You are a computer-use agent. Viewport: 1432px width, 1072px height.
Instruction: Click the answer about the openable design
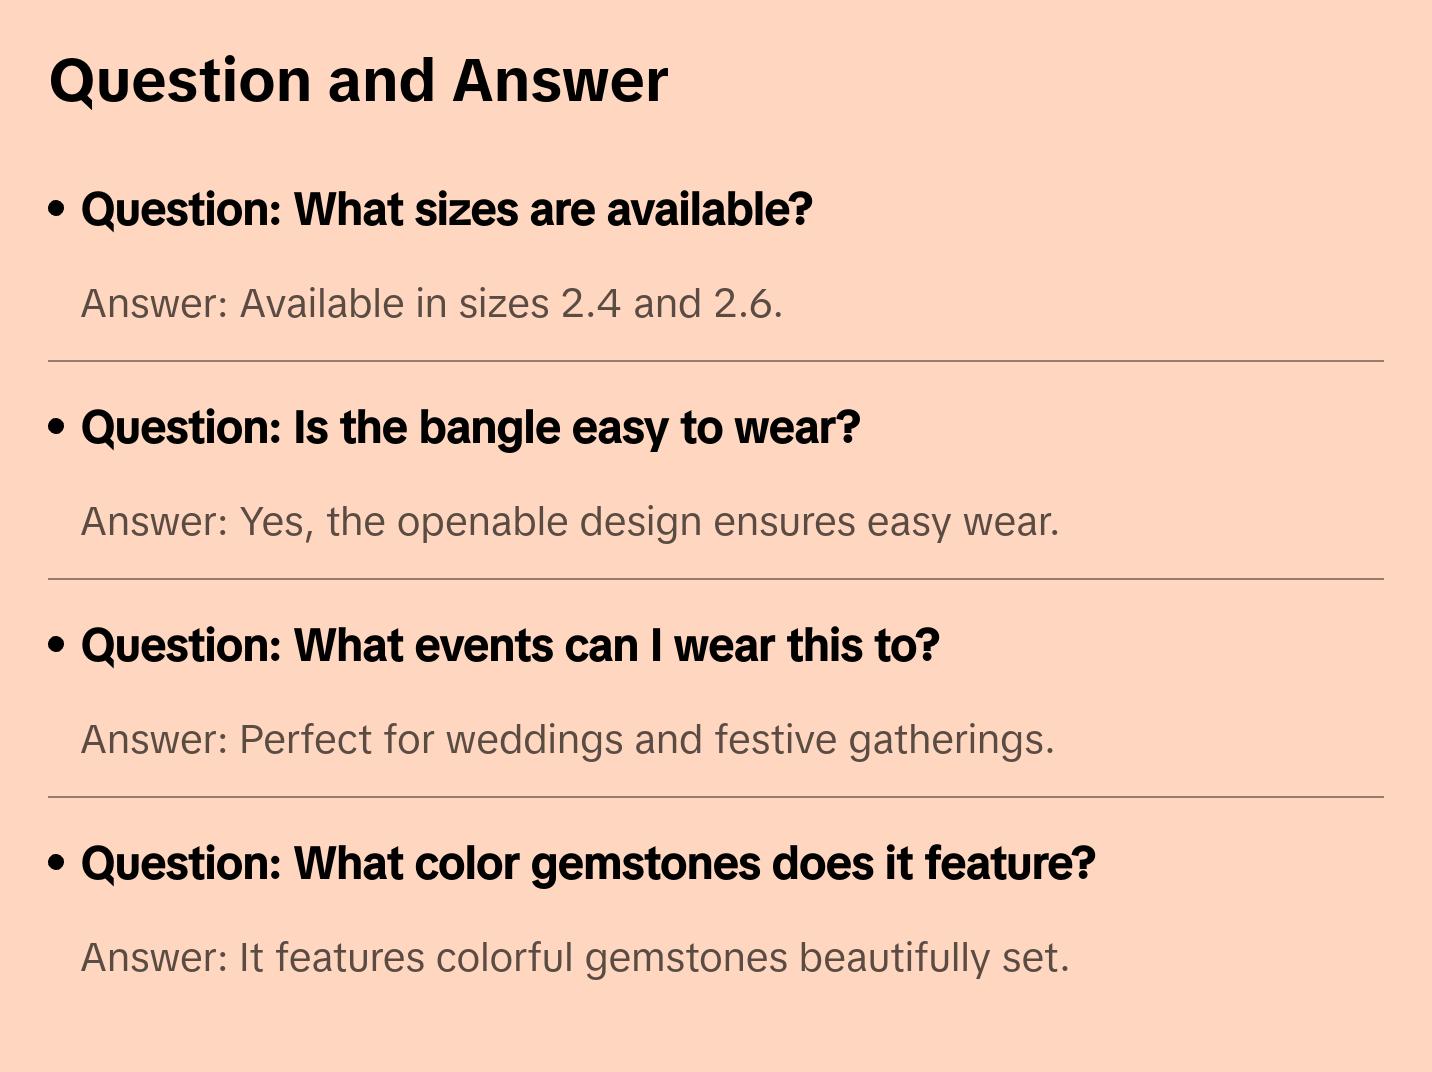click(x=569, y=522)
